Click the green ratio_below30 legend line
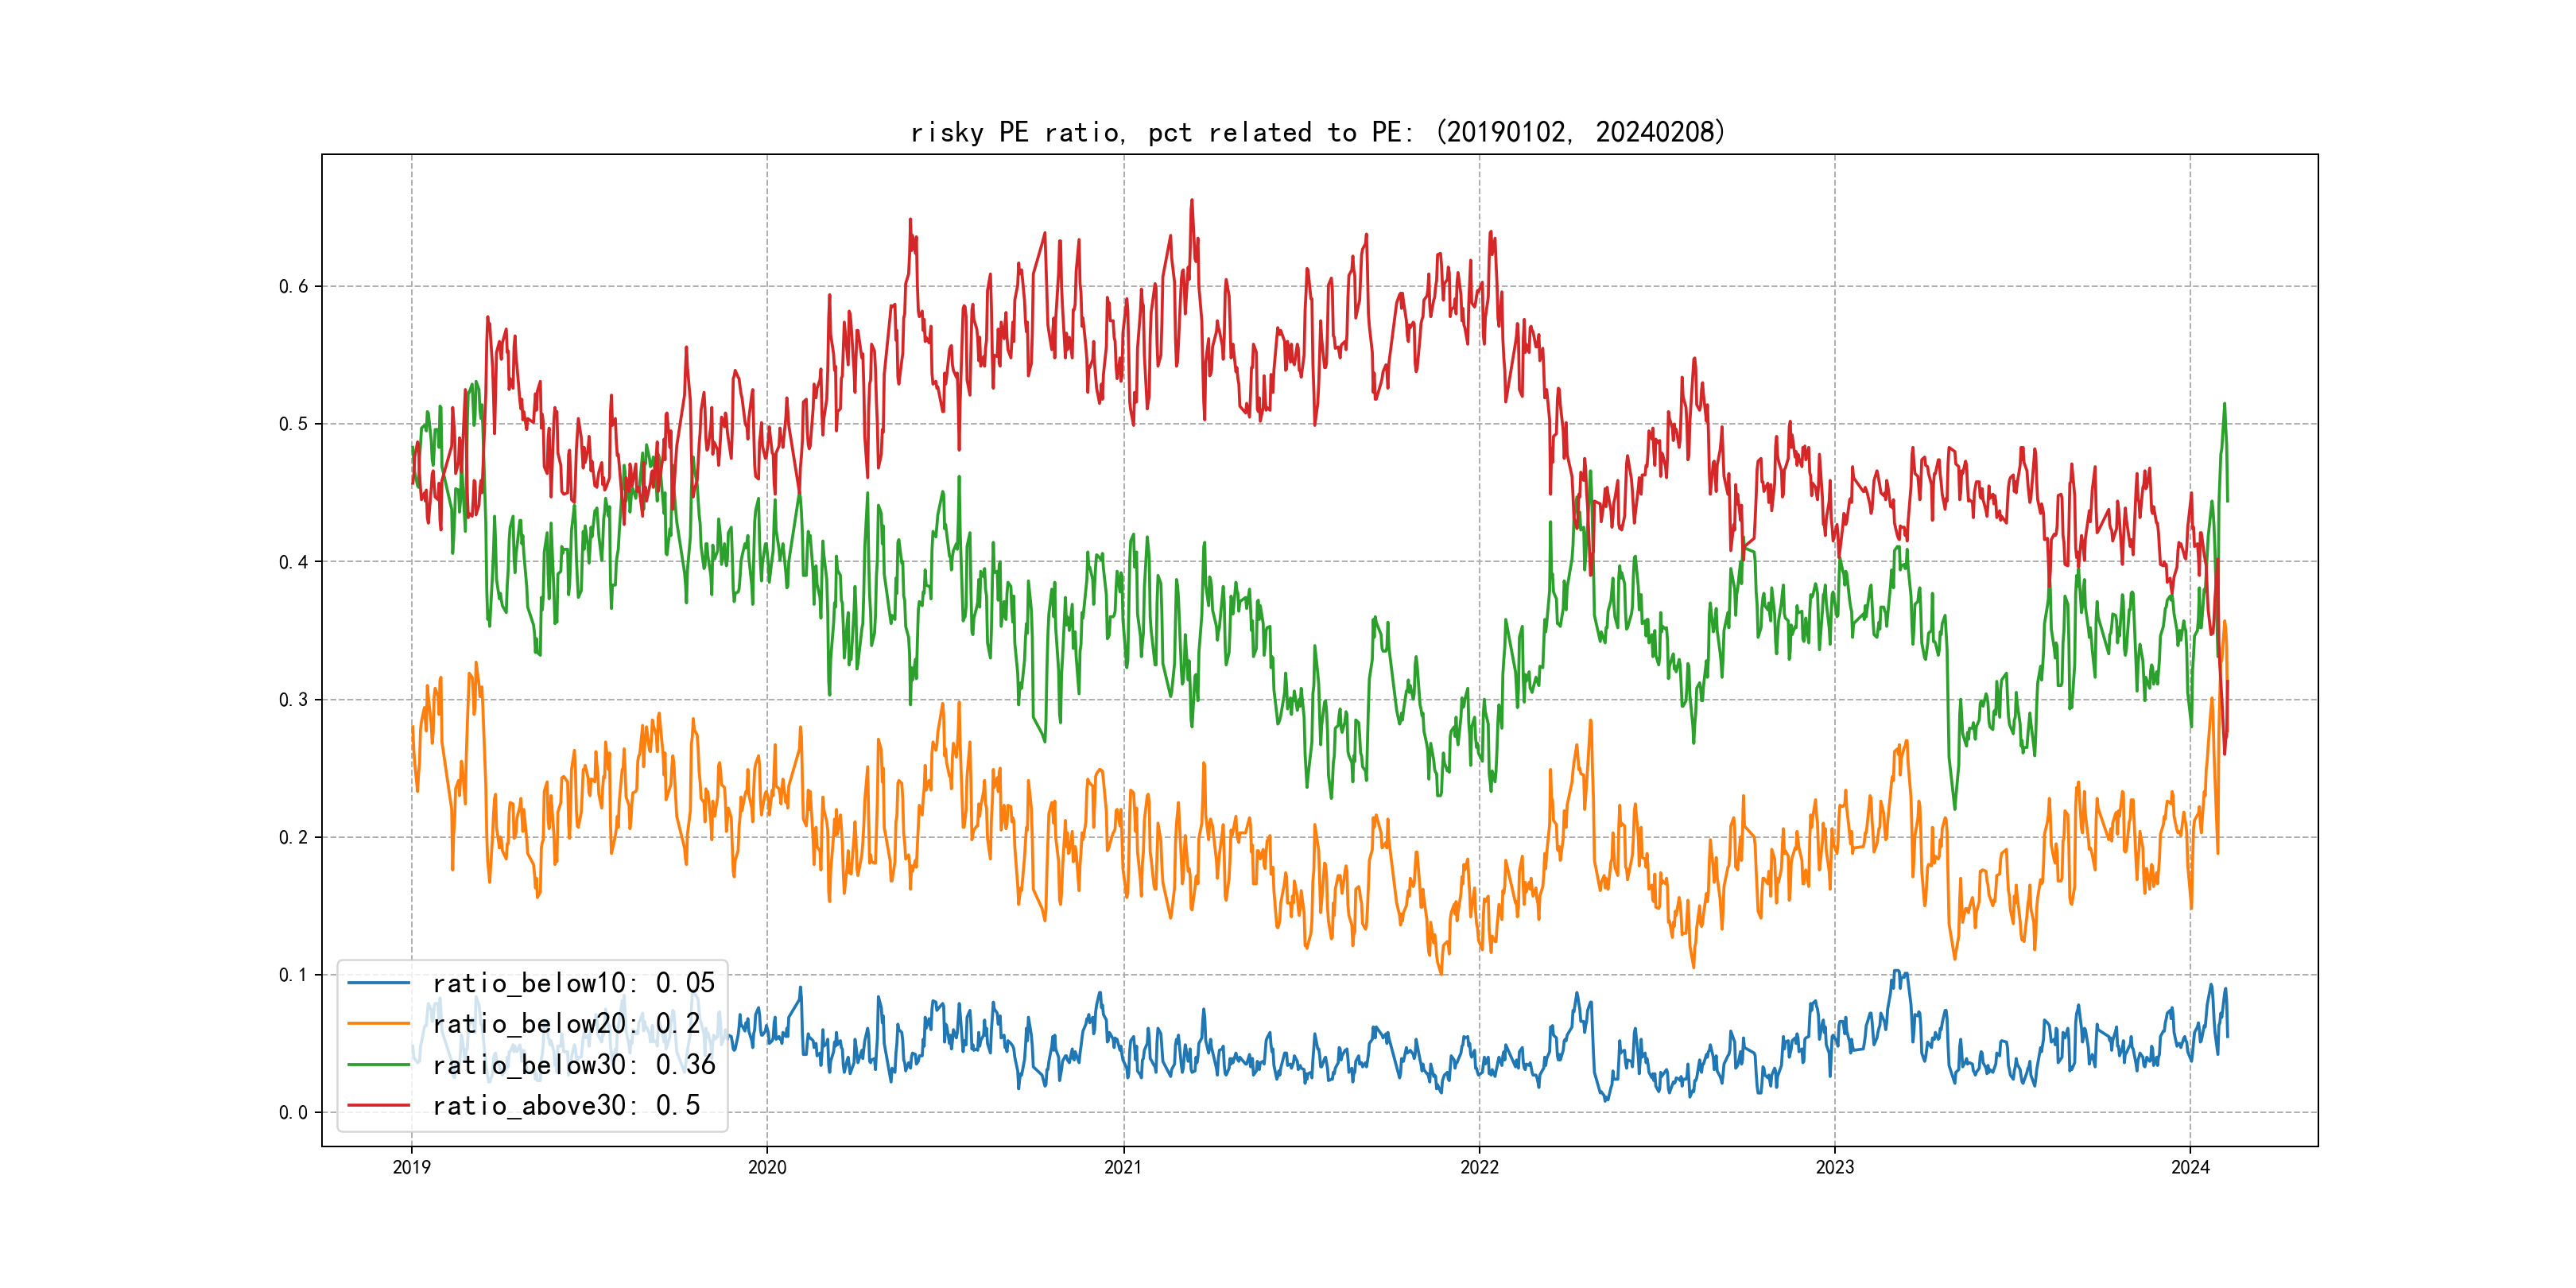This screenshot has width=2576, height=1288. (378, 1065)
